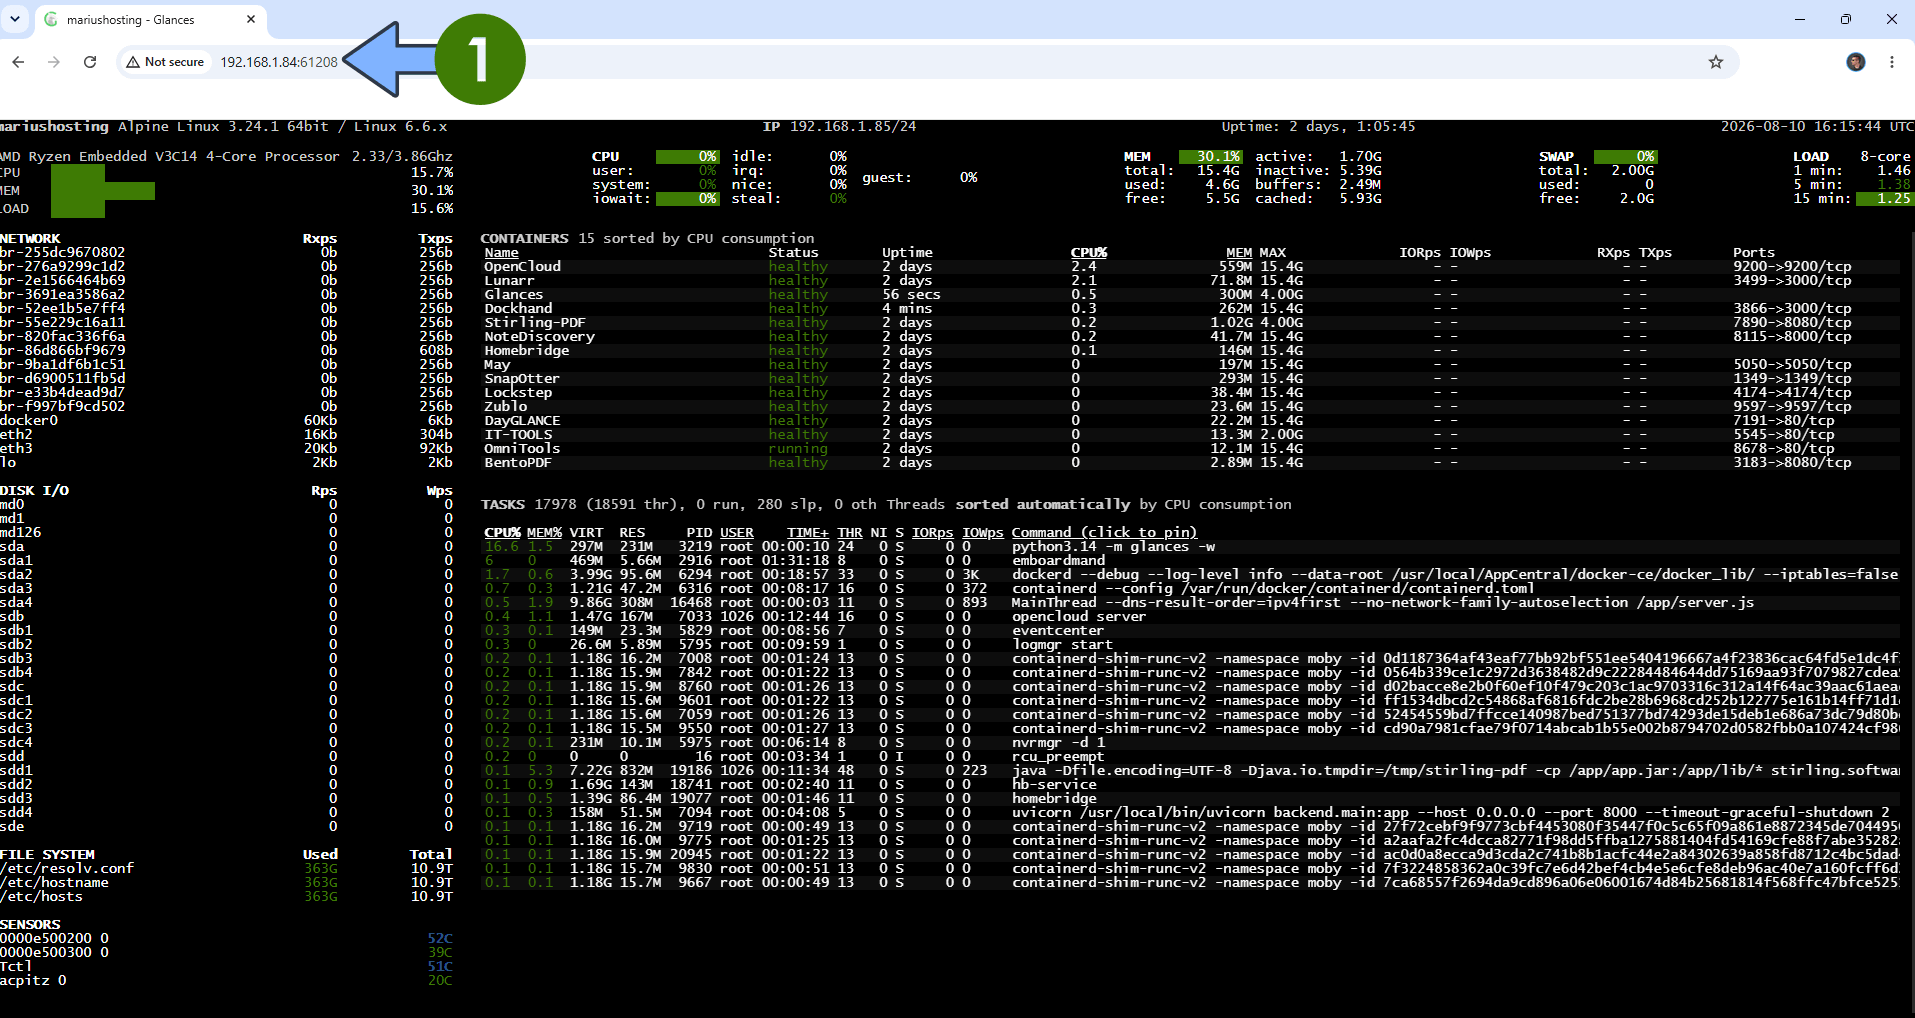Click the docker0 network interface row

(226, 421)
